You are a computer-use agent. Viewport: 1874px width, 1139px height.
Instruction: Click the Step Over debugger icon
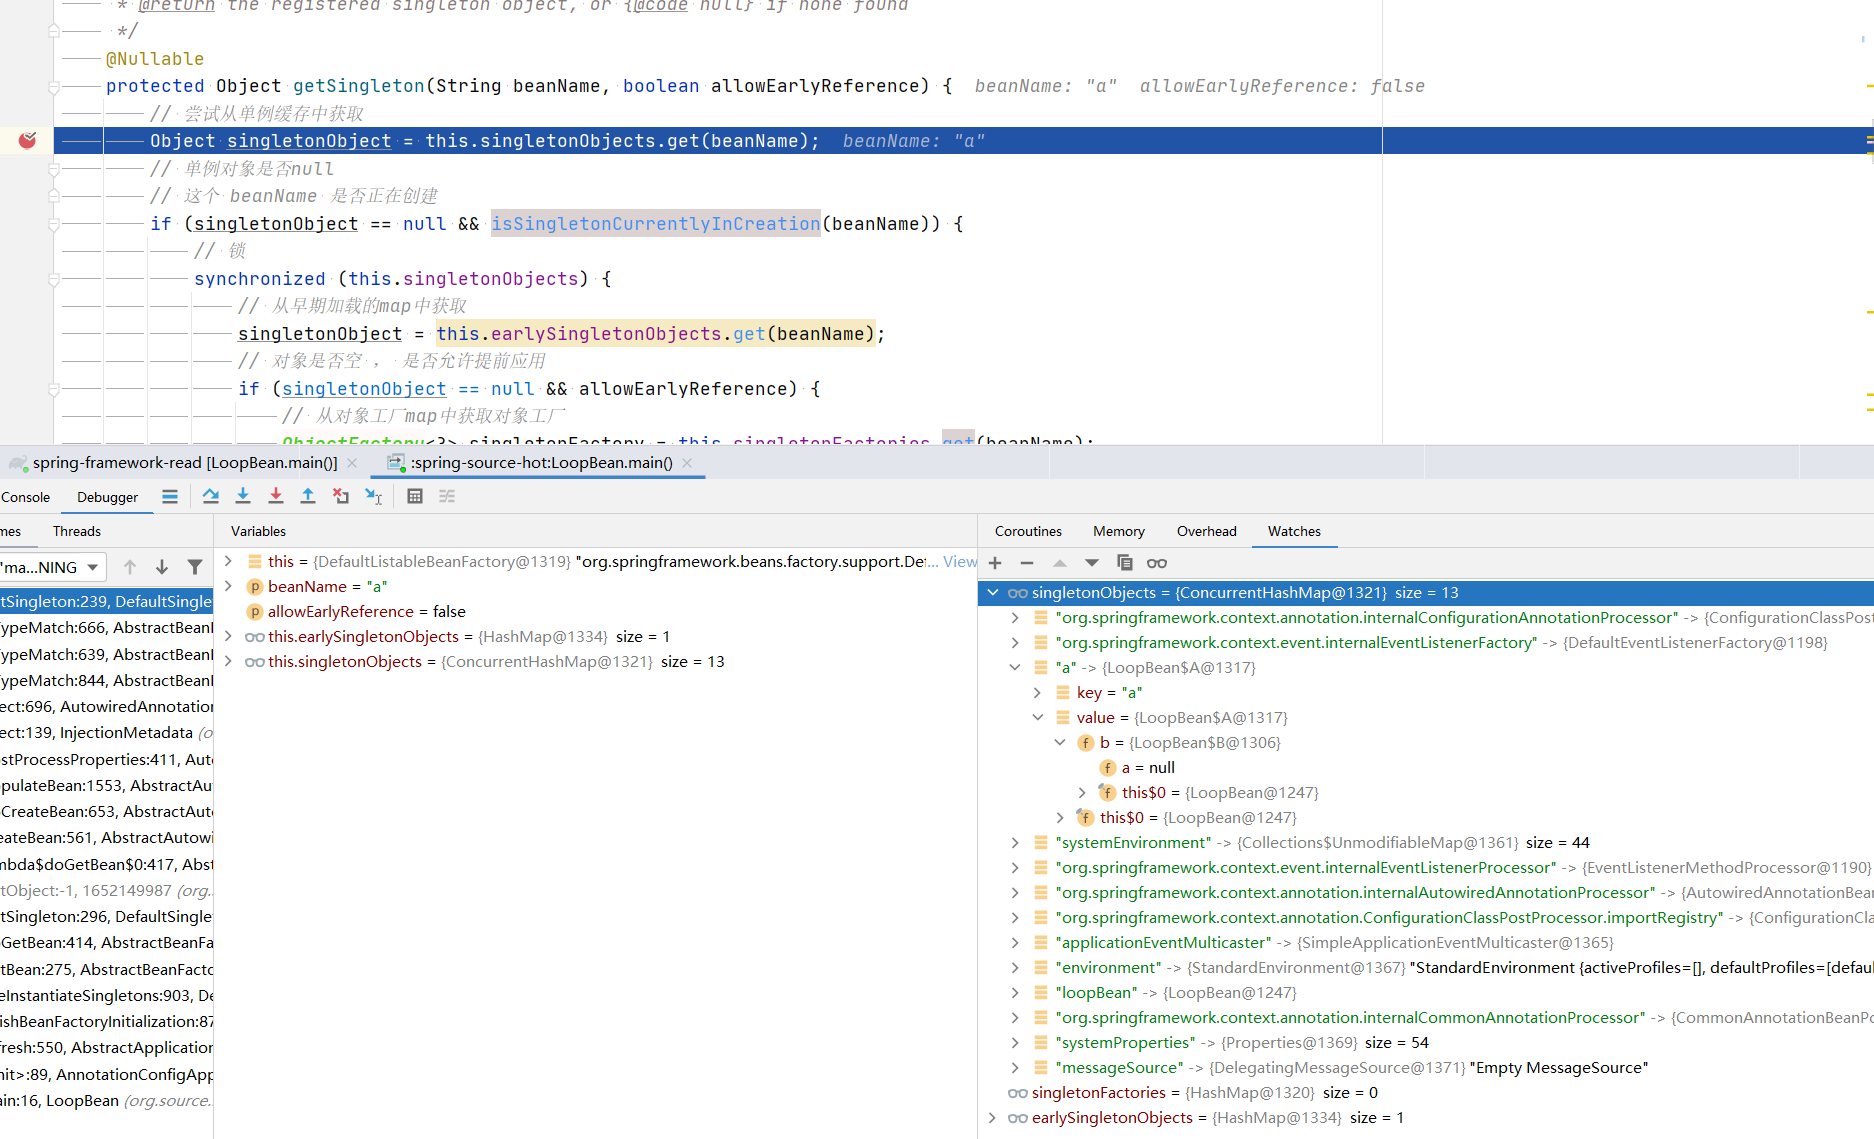click(210, 496)
